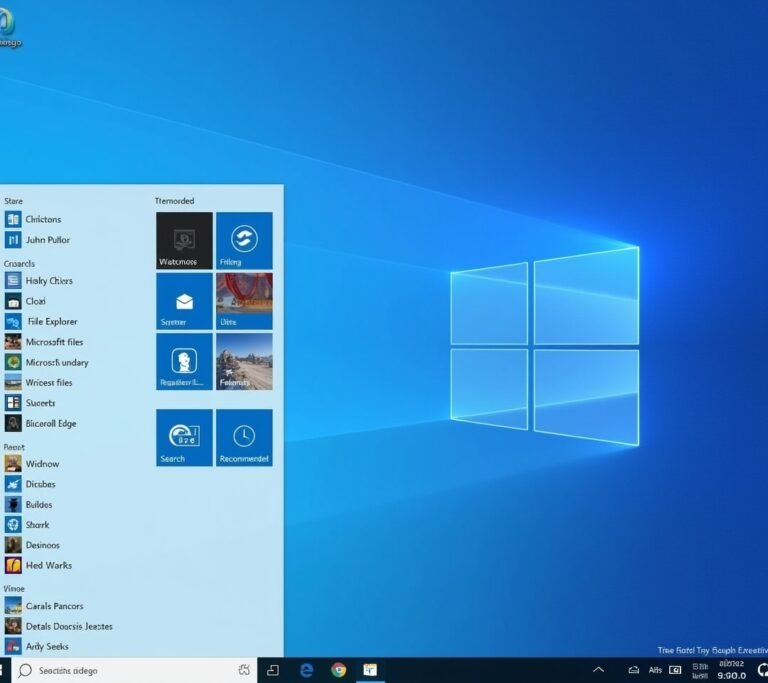
Task: Click the Vinoe group header
Action: pyautogui.click(x=14, y=588)
